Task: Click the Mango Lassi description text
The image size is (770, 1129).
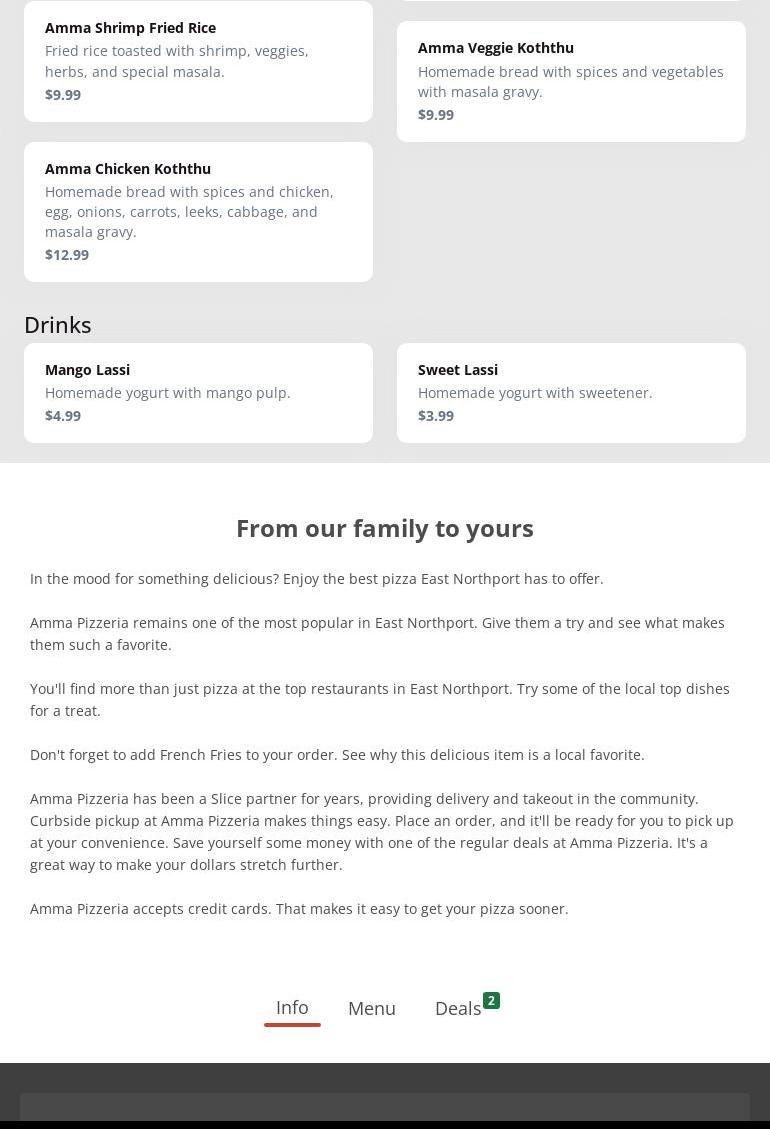Action: 168,393
